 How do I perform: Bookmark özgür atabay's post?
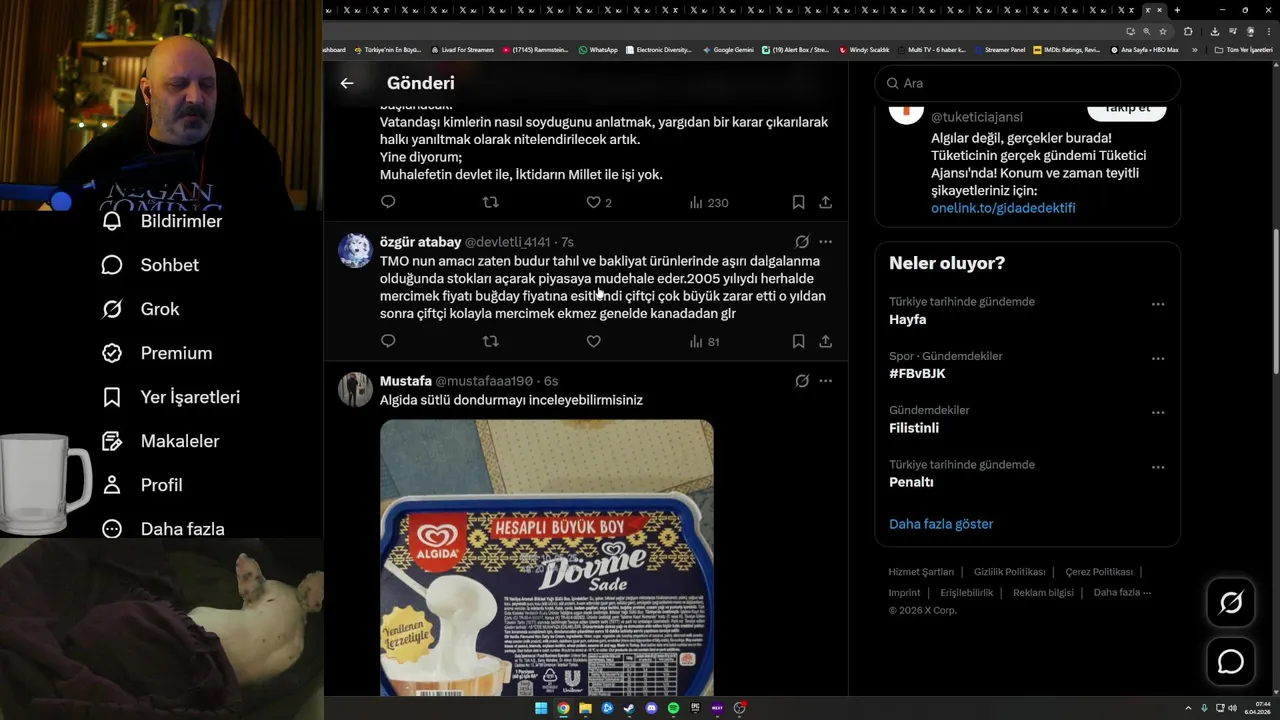tap(798, 341)
